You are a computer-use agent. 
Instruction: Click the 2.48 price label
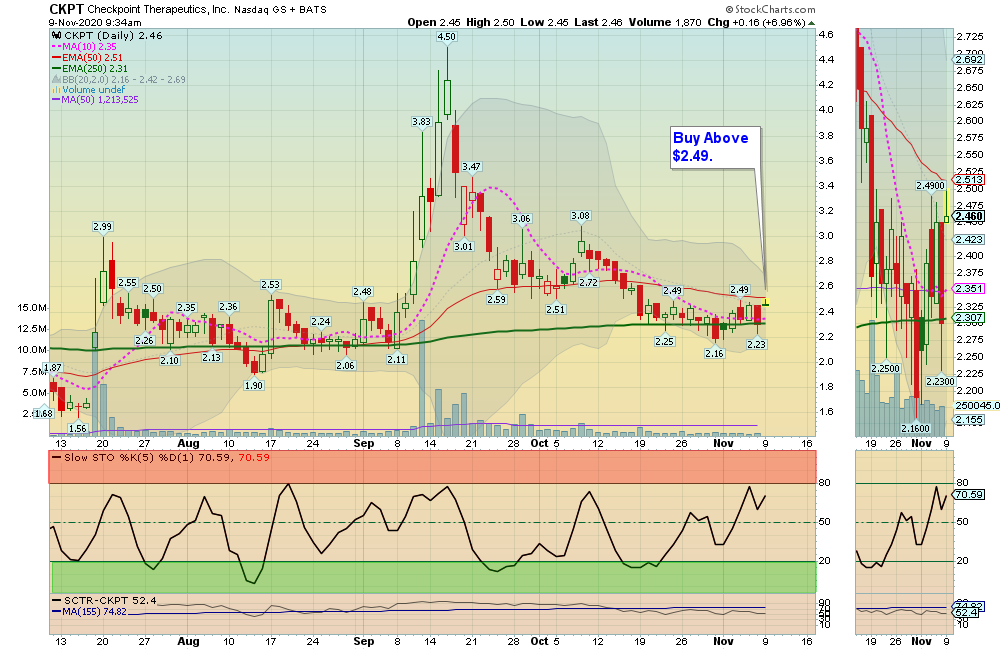(x=362, y=292)
